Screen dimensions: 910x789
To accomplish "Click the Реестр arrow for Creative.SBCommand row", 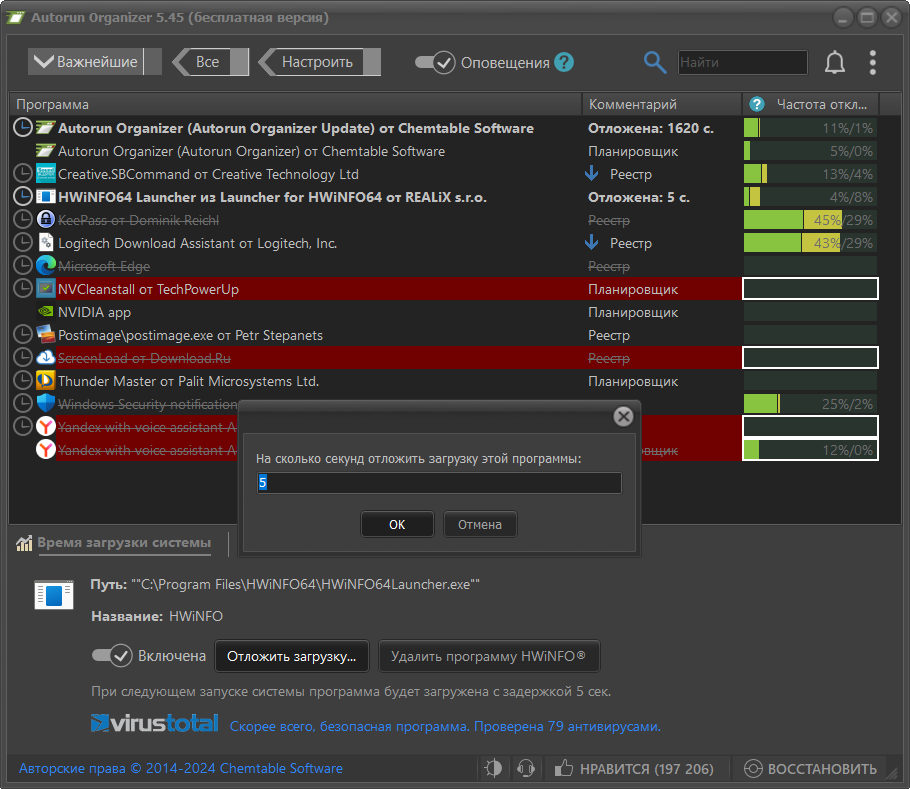I will (592, 173).
